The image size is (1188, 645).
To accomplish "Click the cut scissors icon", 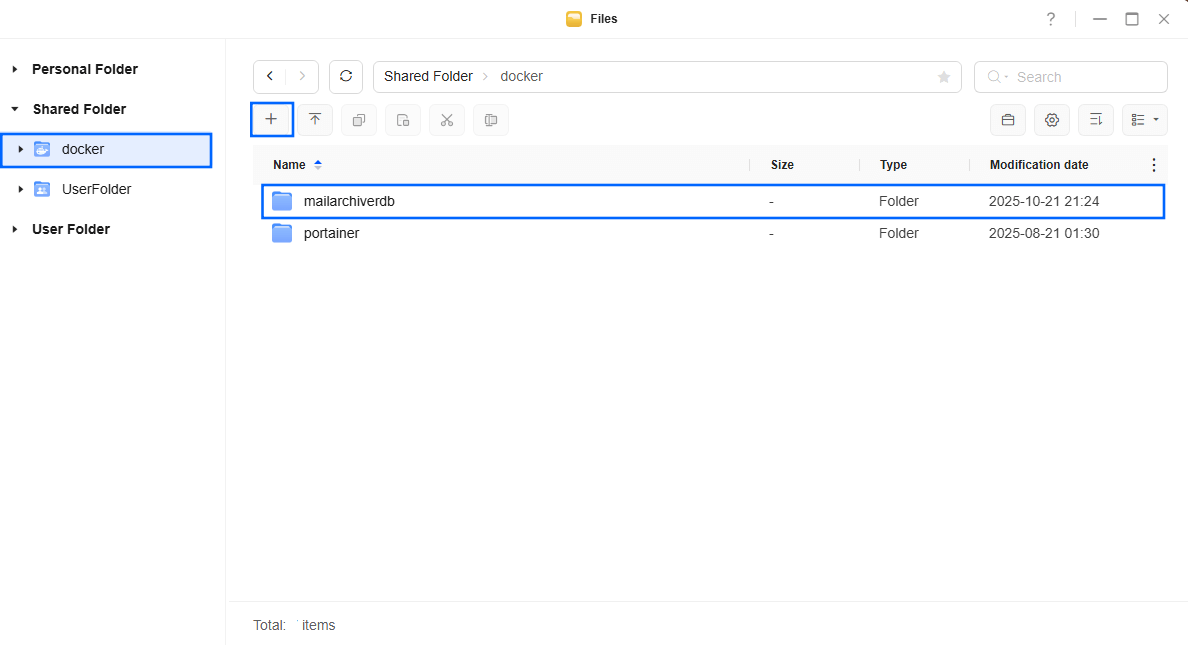I will [x=447, y=120].
